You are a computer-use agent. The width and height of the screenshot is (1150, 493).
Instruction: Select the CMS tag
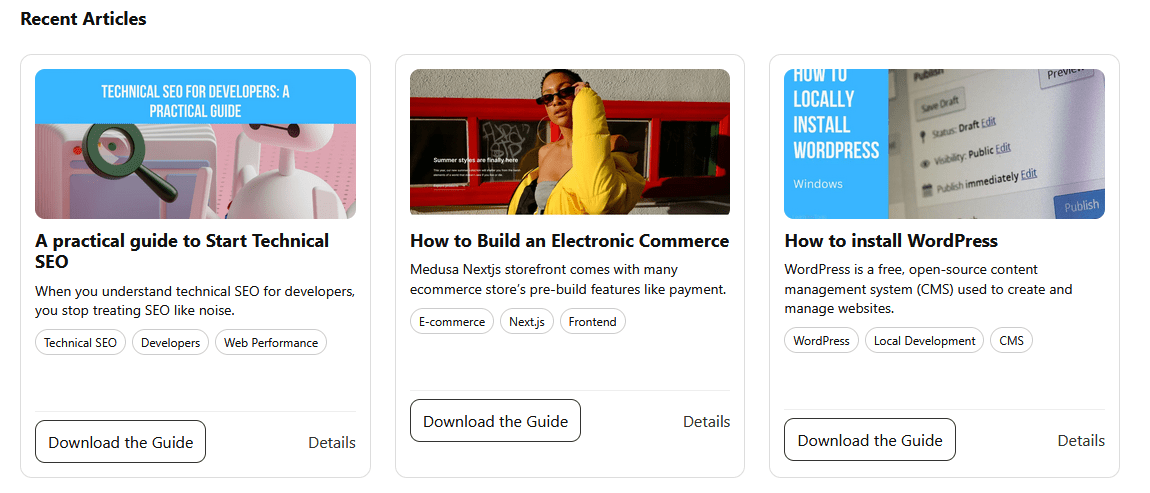(x=1011, y=340)
